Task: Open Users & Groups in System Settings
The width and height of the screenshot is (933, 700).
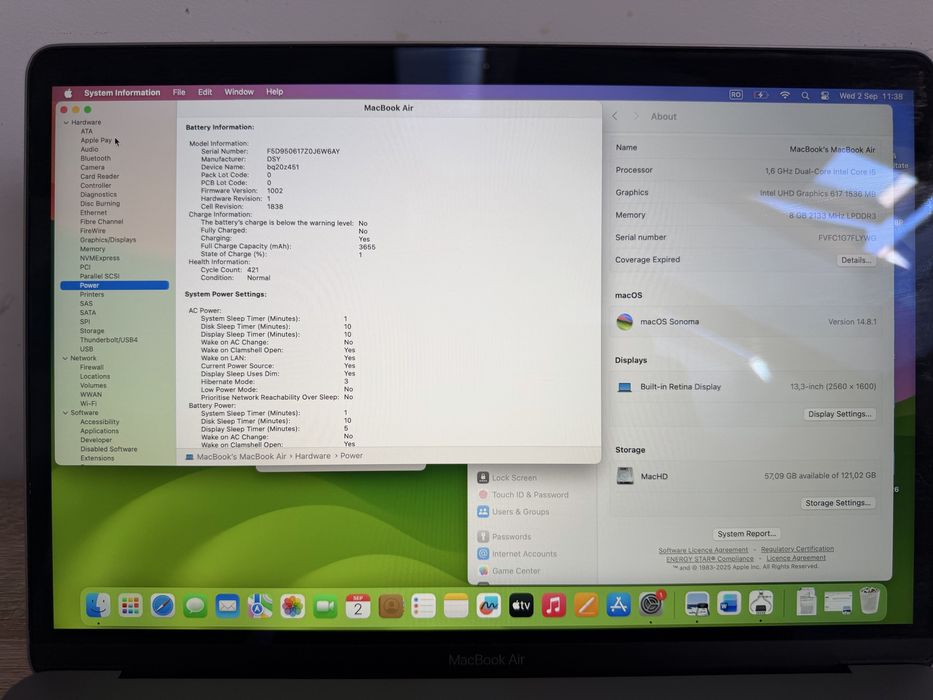Action: tap(514, 512)
